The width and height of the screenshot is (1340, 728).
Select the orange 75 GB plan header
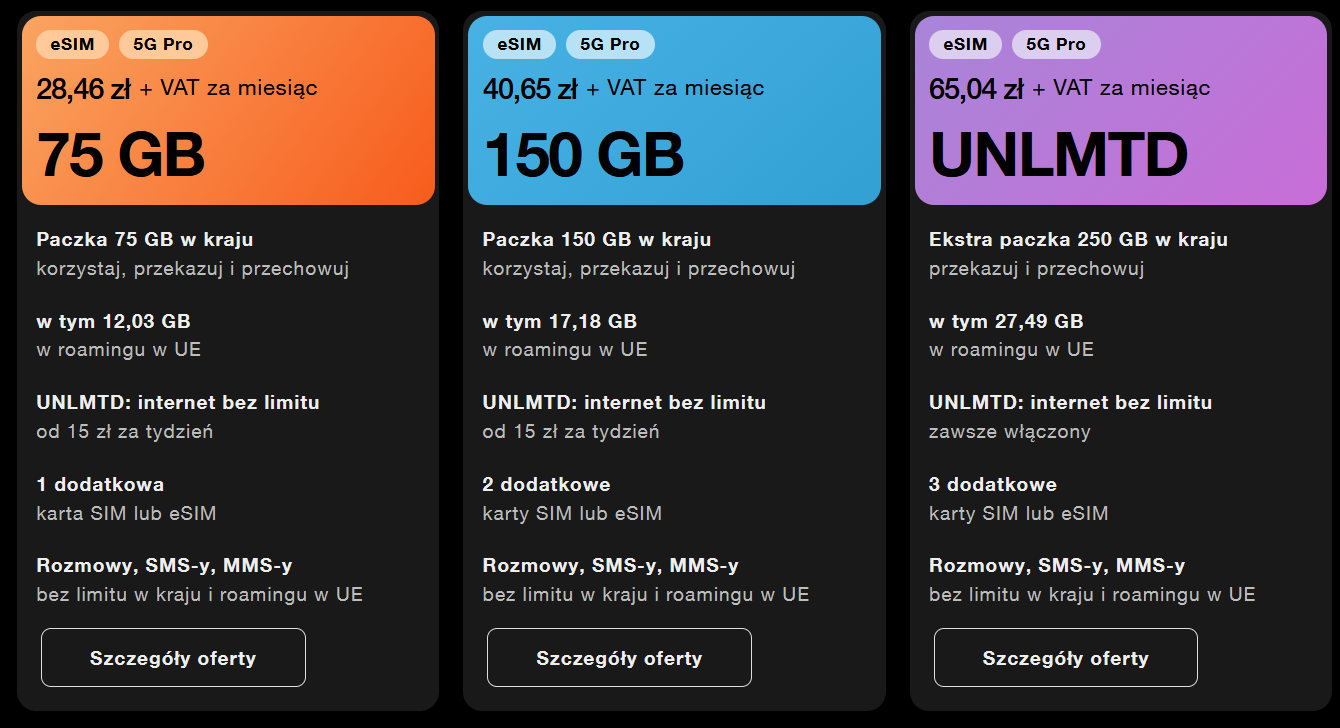(x=228, y=110)
